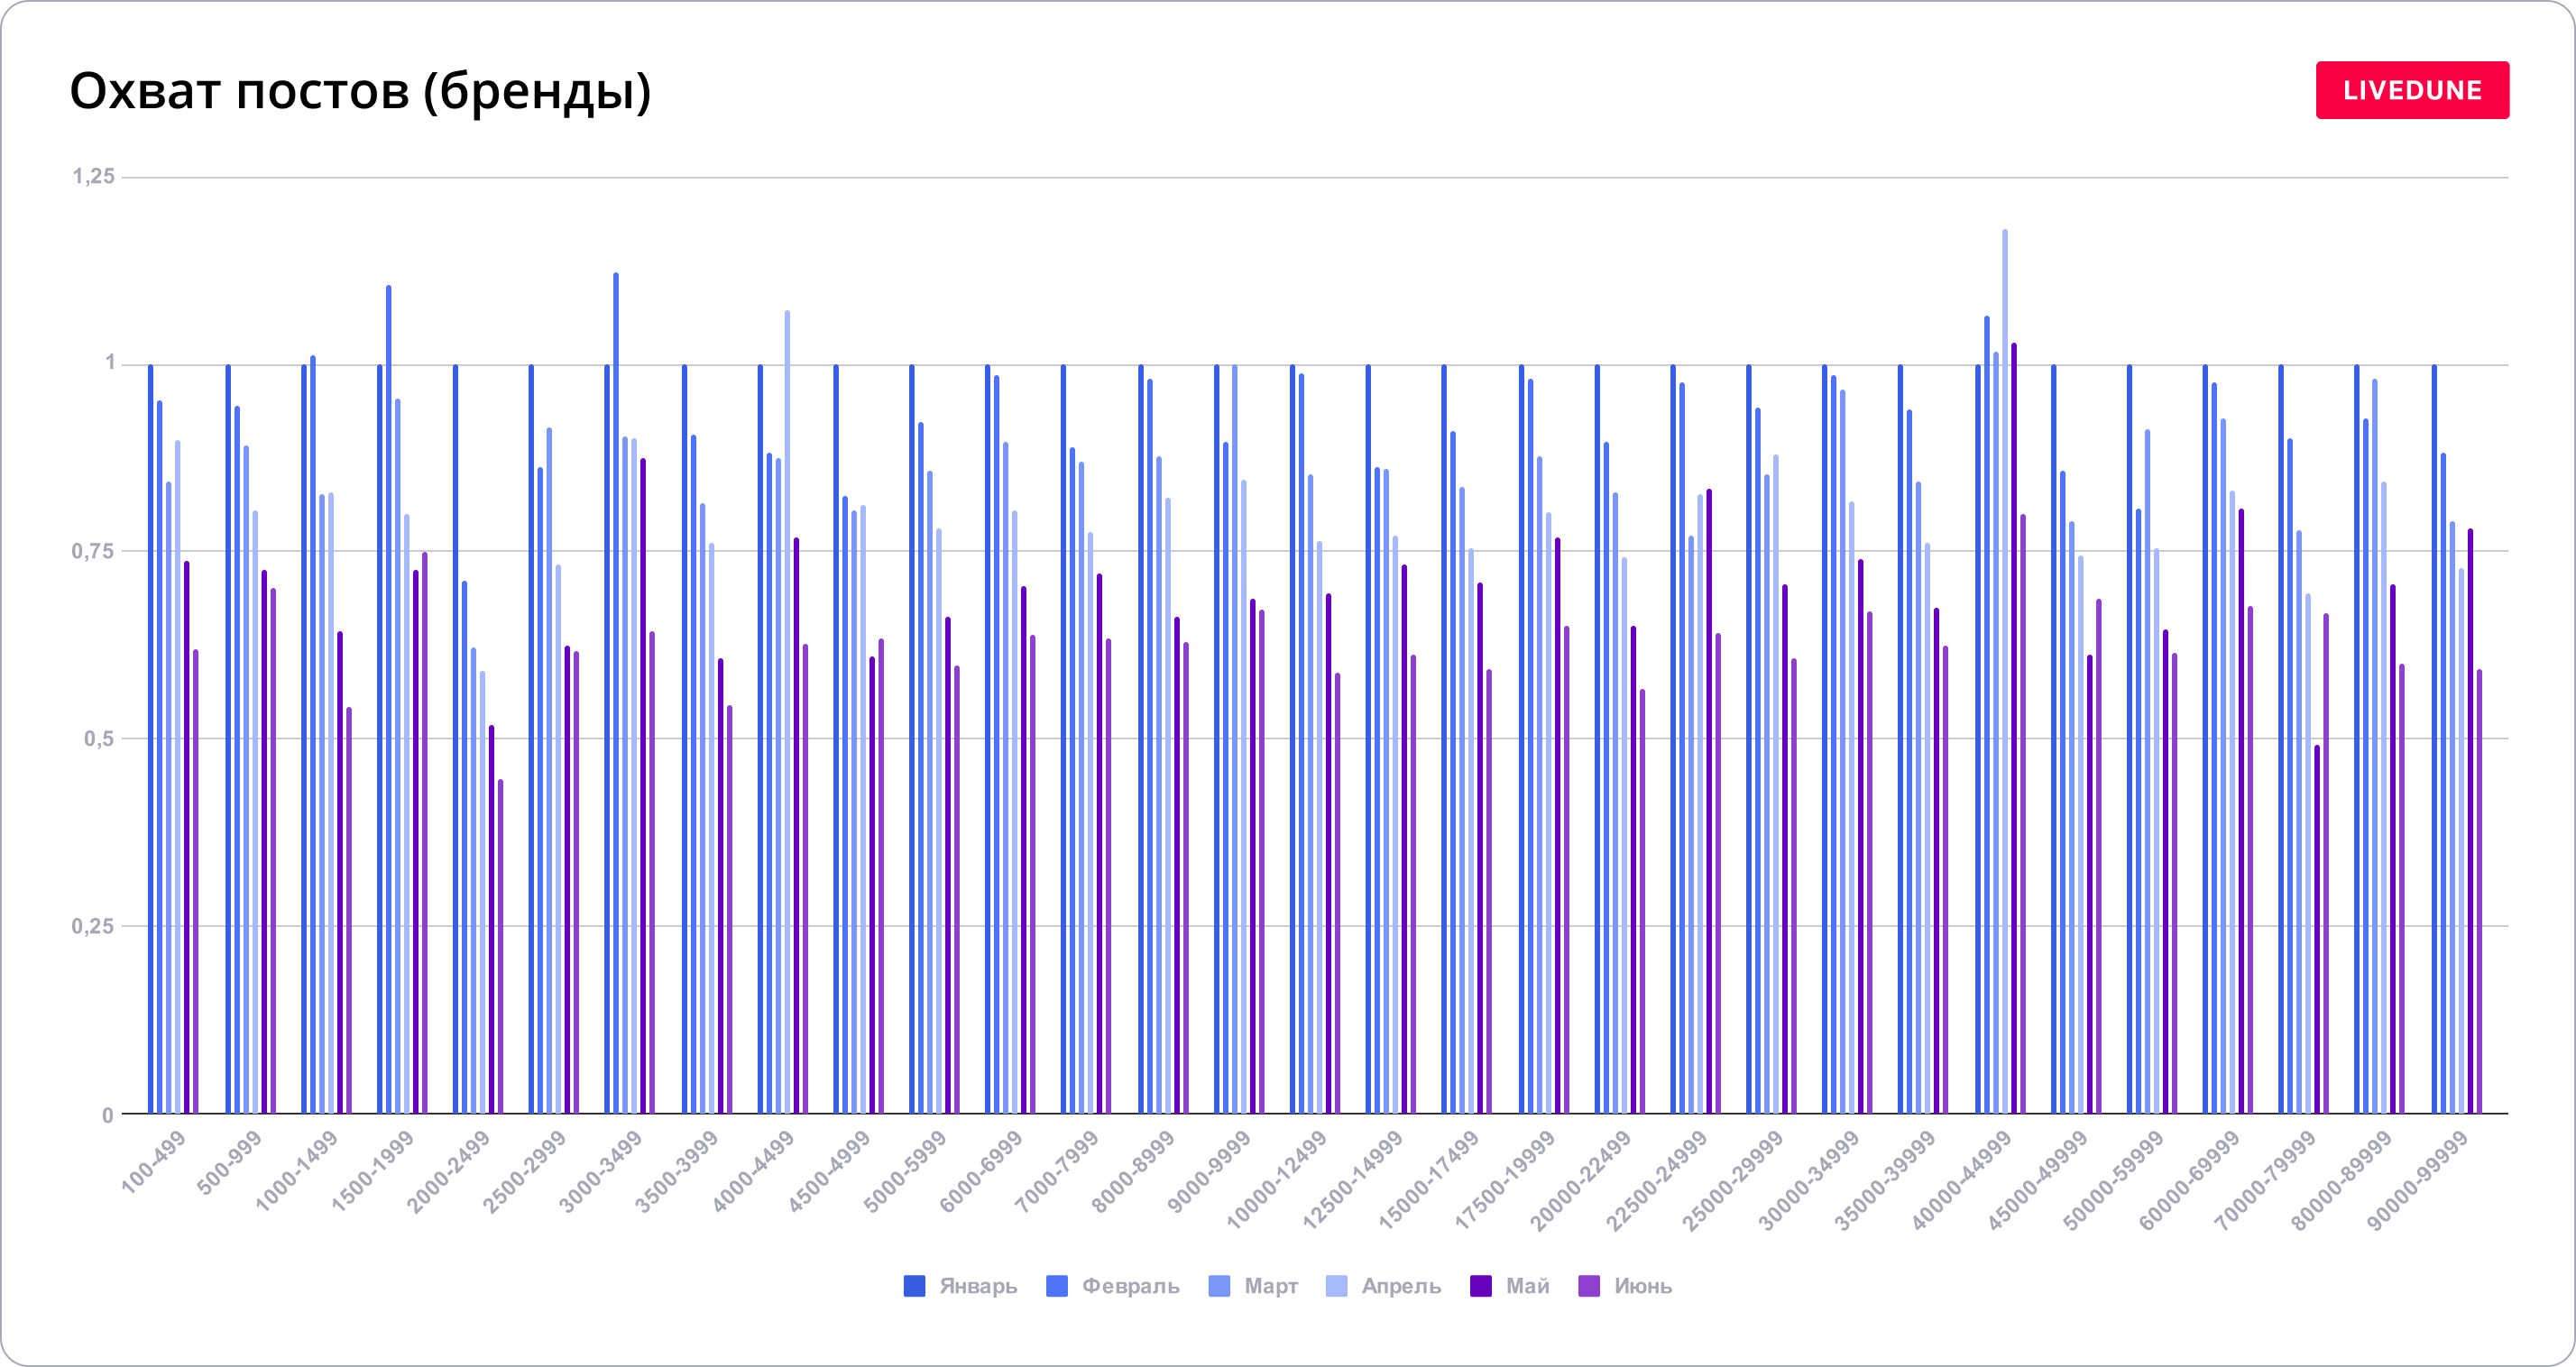Image resolution: width=2576 pixels, height=1367 pixels.
Task: Click the Май legend color swatch
Action: (x=1481, y=1286)
